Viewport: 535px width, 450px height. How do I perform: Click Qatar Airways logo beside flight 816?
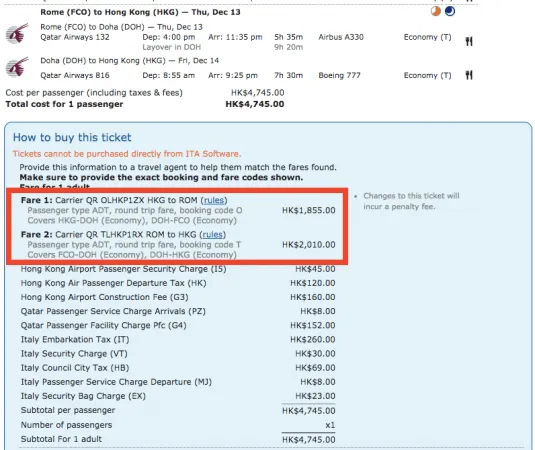click(x=17, y=67)
